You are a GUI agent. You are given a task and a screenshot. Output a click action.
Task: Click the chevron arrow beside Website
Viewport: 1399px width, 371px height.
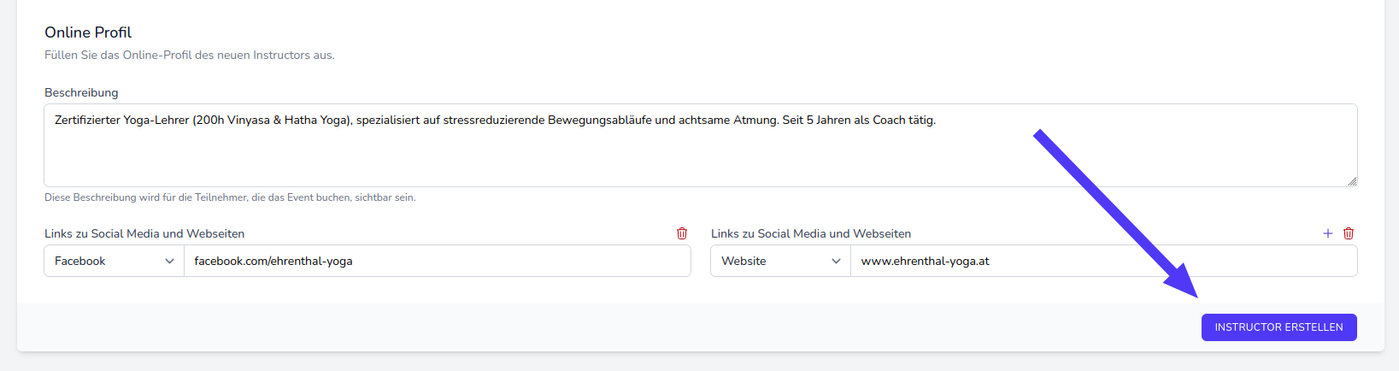click(835, 261)
